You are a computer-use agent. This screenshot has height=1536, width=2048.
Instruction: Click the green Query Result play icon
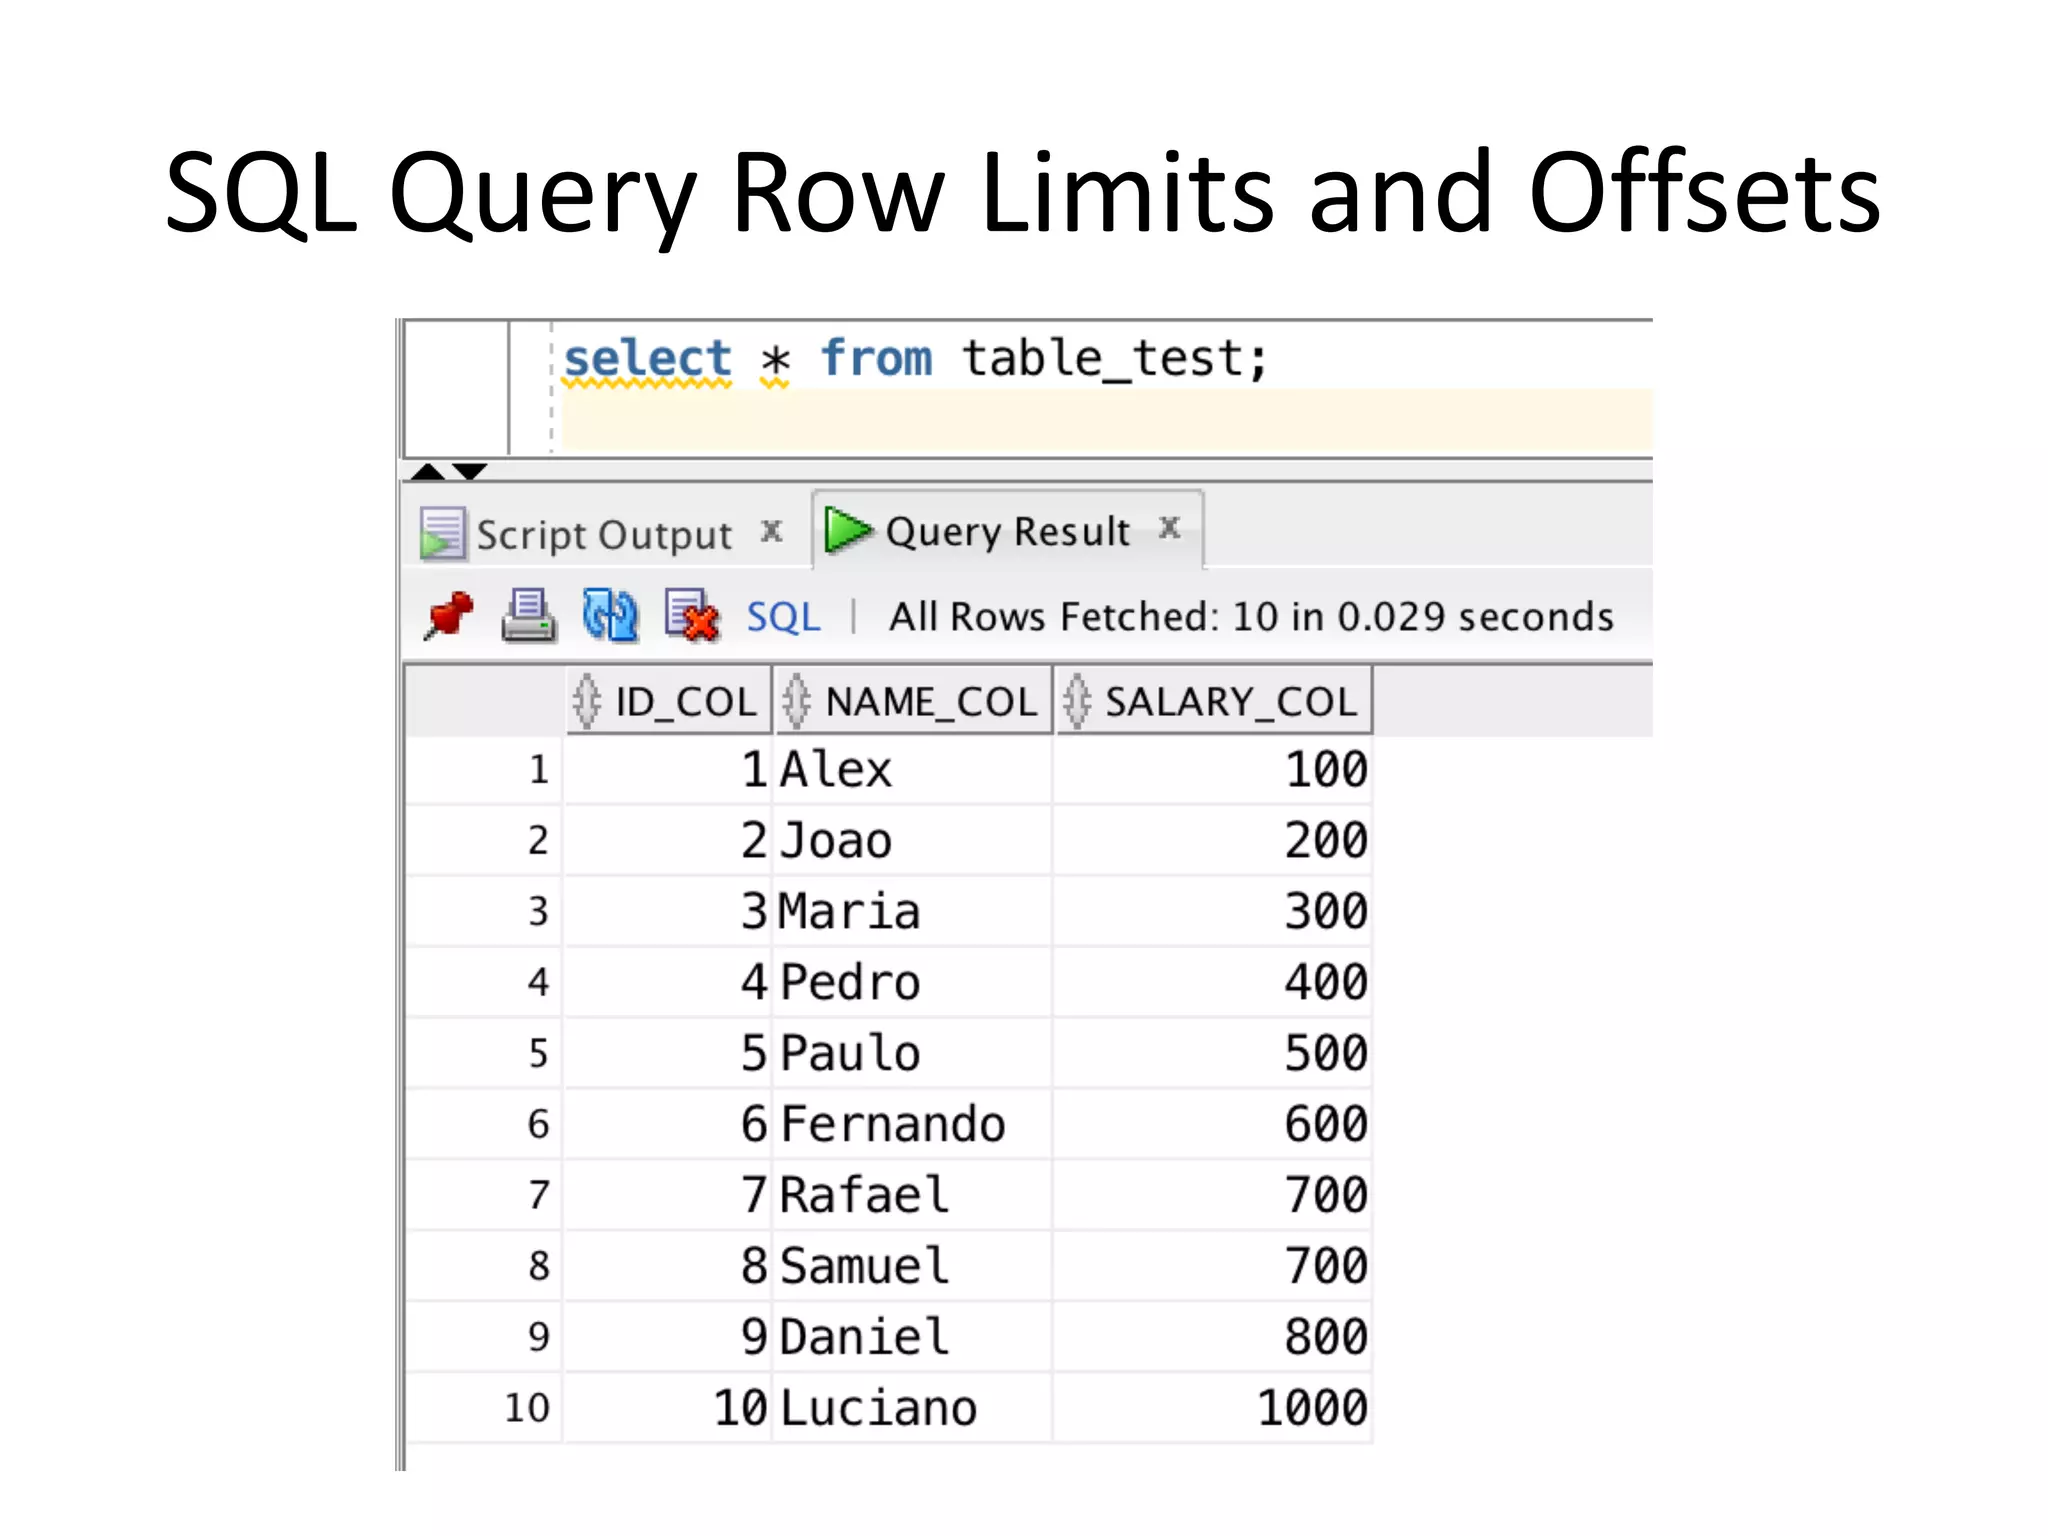coord(848,530)
